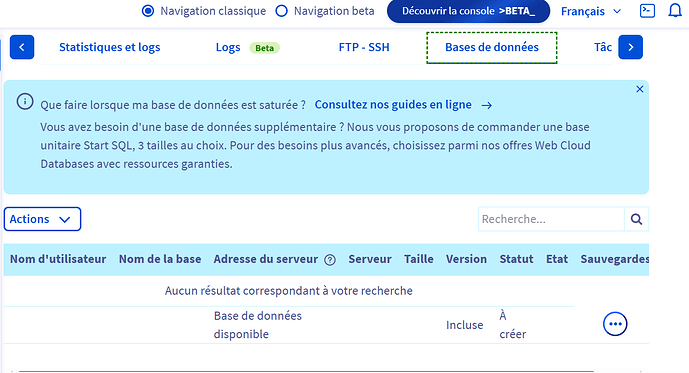Image resolution: width=689 pixels, height=373 pixels.
Task: Click Découvrir la console BETA button
Action: (468, 11)
